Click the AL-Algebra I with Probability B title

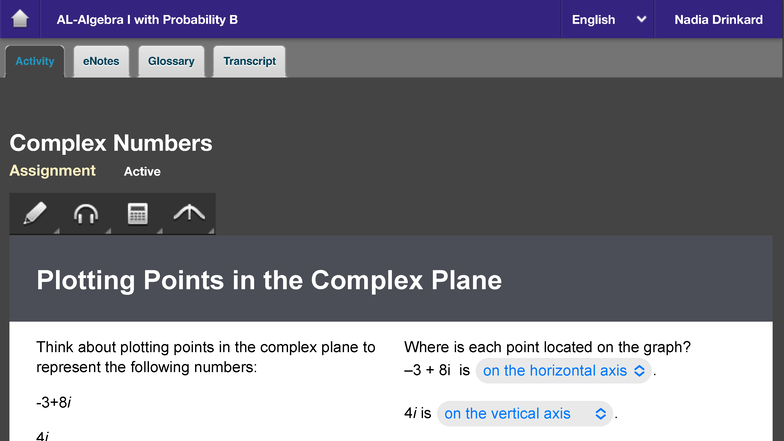point(146,19)
